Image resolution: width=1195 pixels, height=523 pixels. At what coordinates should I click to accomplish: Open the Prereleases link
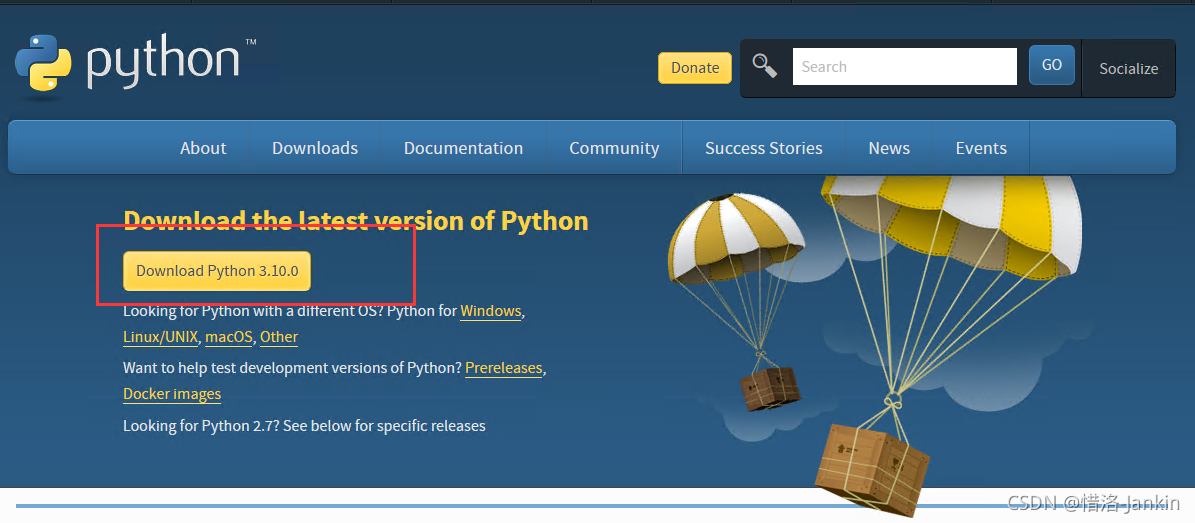click(x=504, y=367)
